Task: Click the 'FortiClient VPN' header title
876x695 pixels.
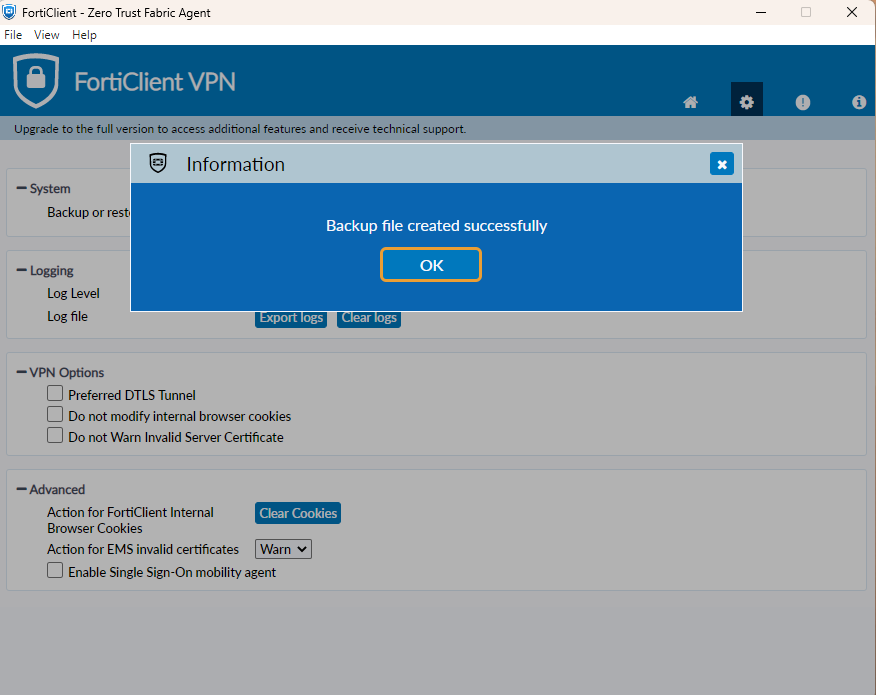Action: tap(155, 82)
